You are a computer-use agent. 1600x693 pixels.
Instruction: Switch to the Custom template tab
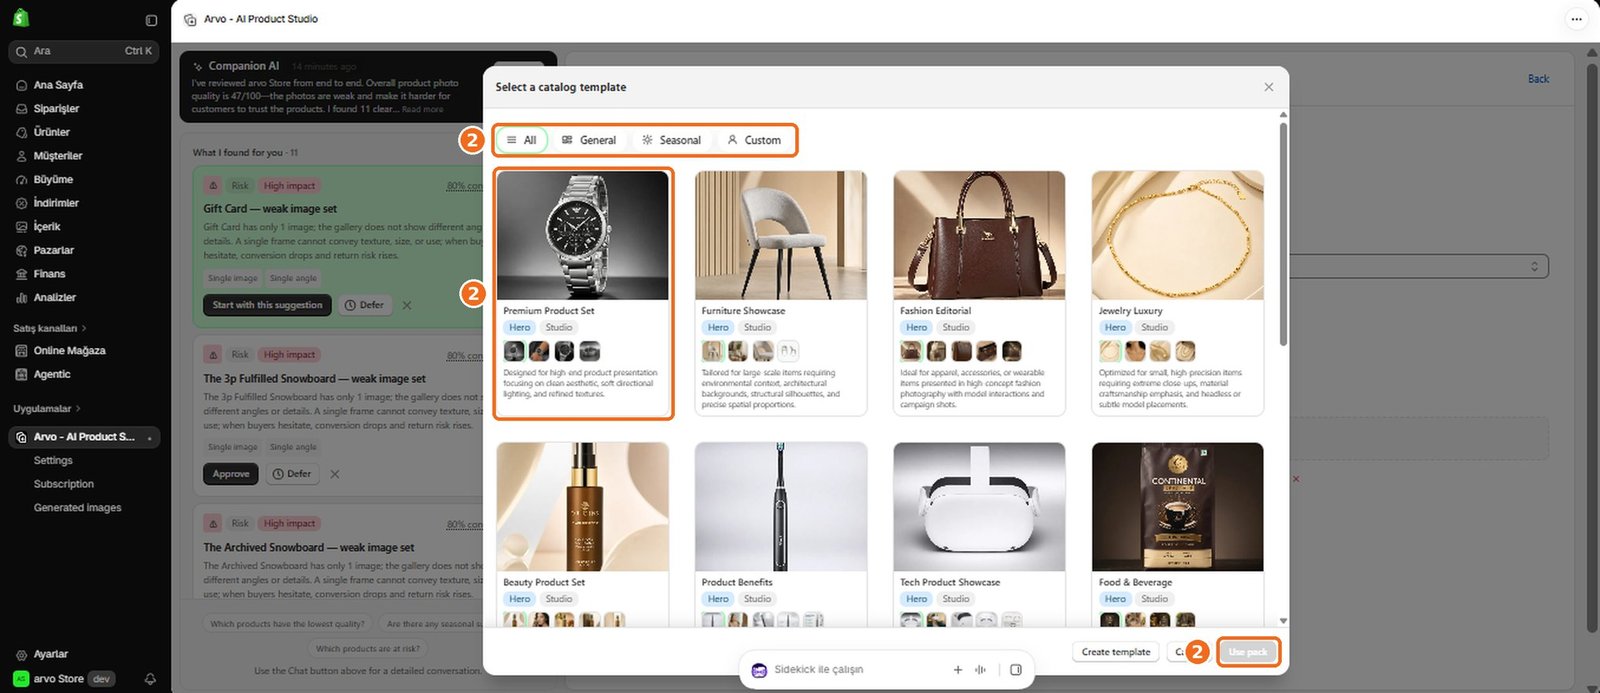click(754, 140)
